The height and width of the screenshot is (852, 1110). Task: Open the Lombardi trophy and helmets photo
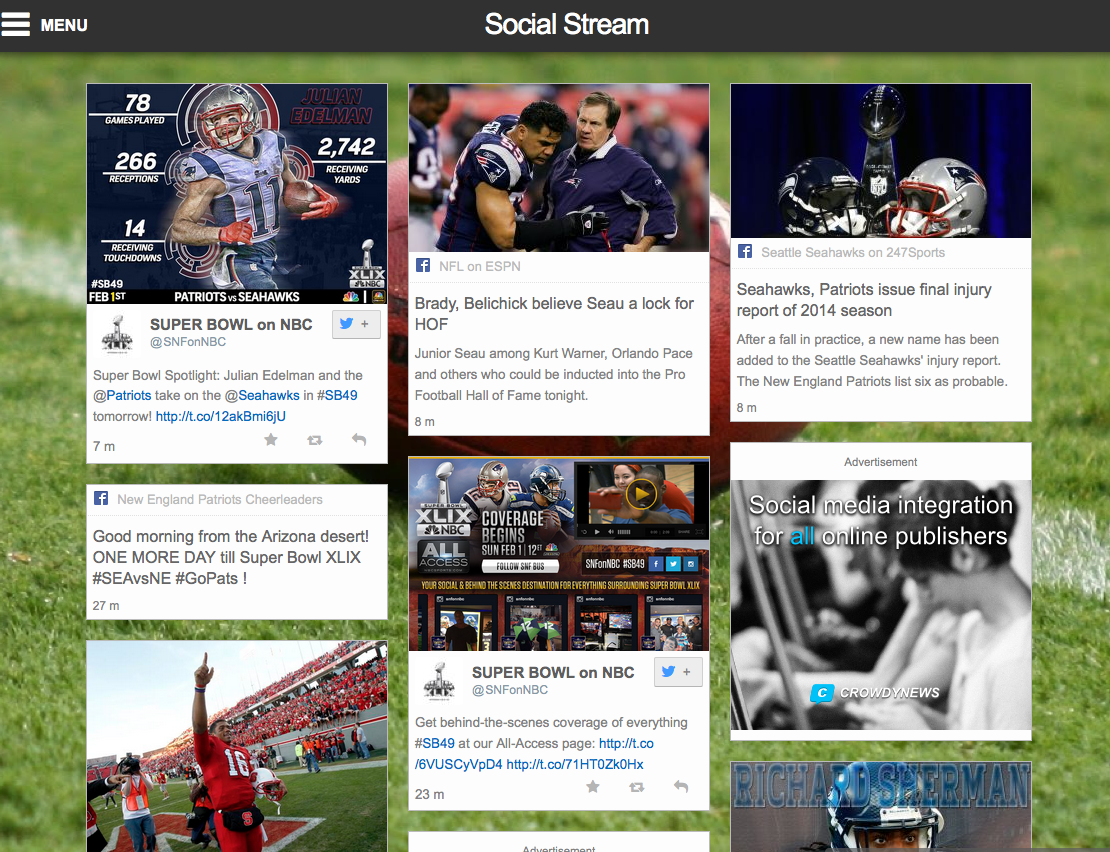pyautogui.click(x=881, y=161)
